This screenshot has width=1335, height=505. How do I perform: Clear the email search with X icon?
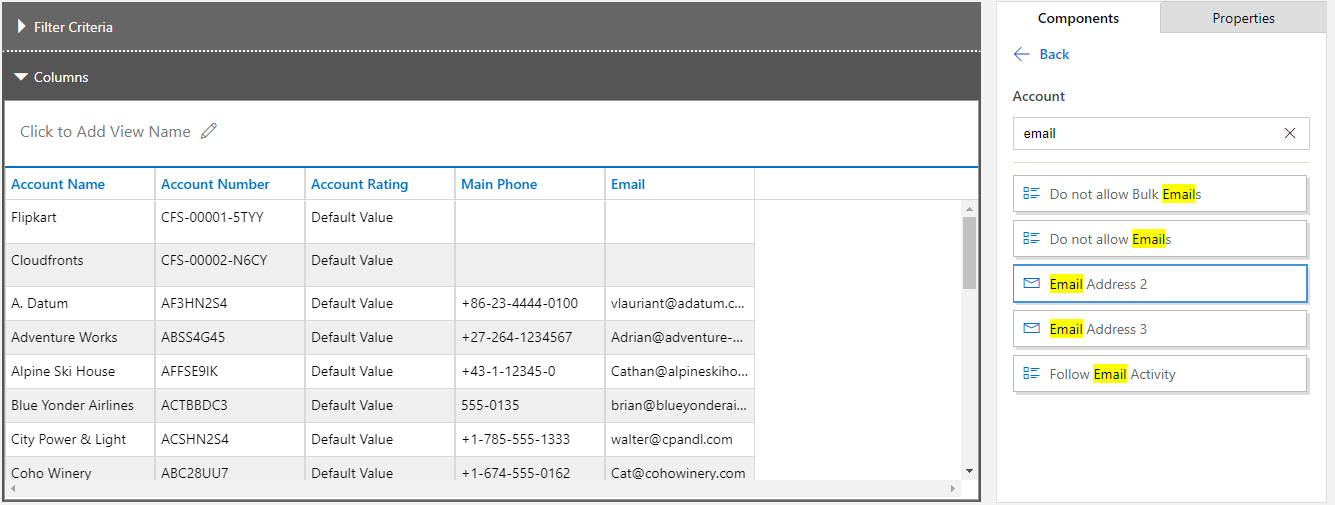coord(1290,133)
